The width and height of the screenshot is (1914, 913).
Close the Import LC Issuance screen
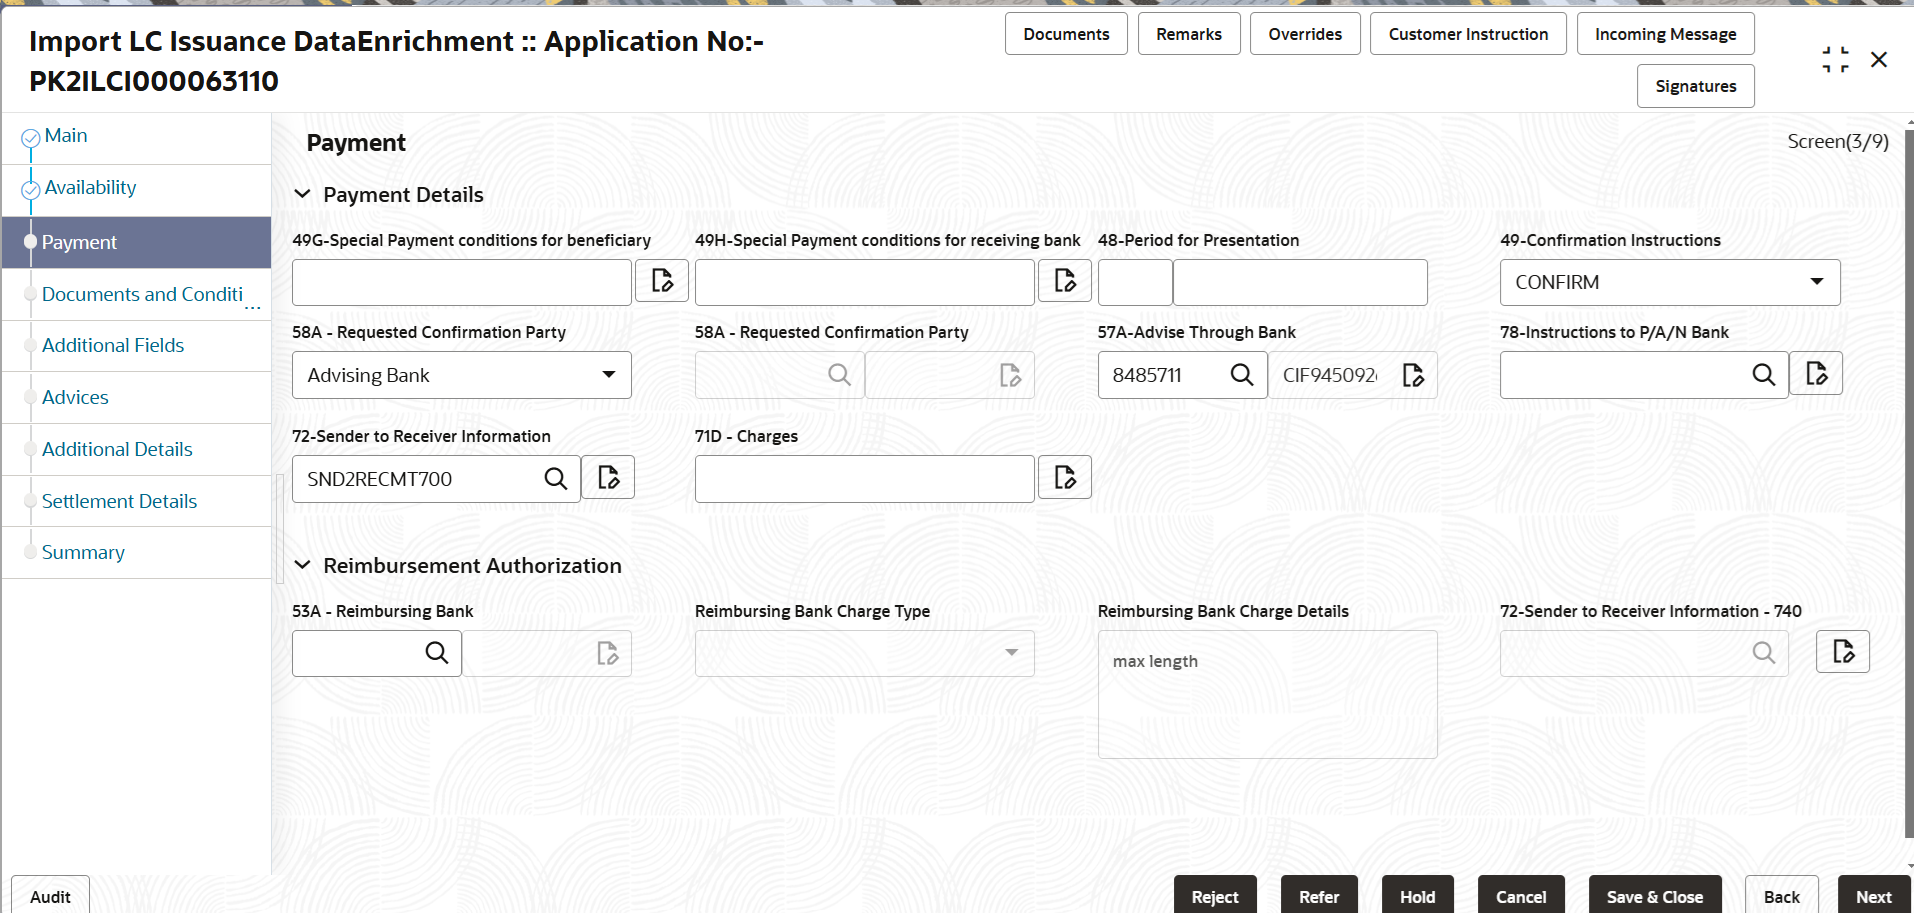click(x=1879, y=60)
